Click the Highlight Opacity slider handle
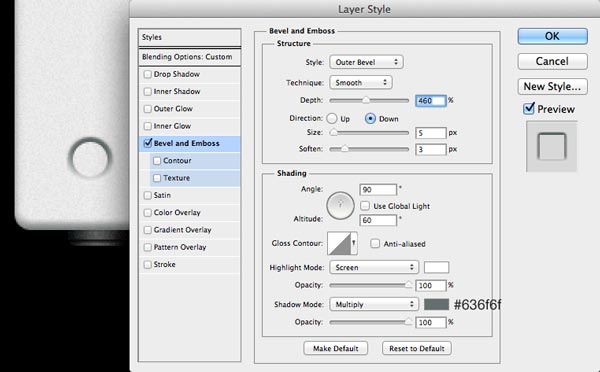This screenshot has height=372, width=600. [x=408, y=285]
